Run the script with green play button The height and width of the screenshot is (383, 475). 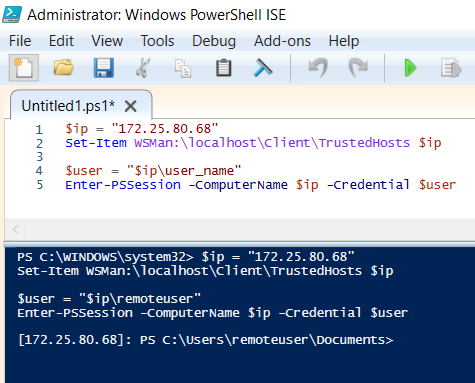[x=410, y=68]
